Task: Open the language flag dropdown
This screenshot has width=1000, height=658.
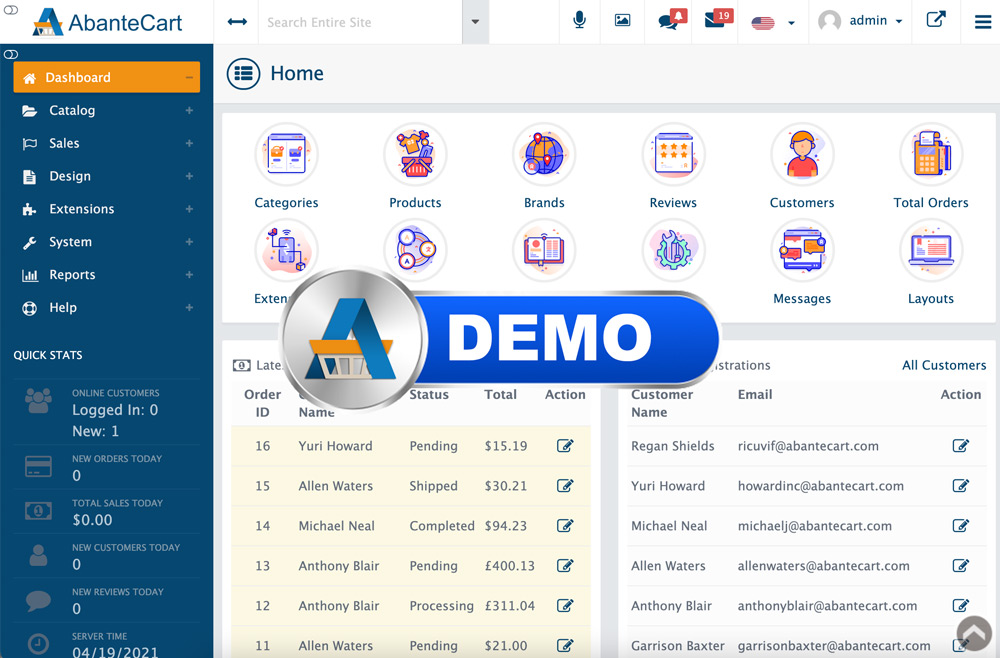Action: click(774, 23)
